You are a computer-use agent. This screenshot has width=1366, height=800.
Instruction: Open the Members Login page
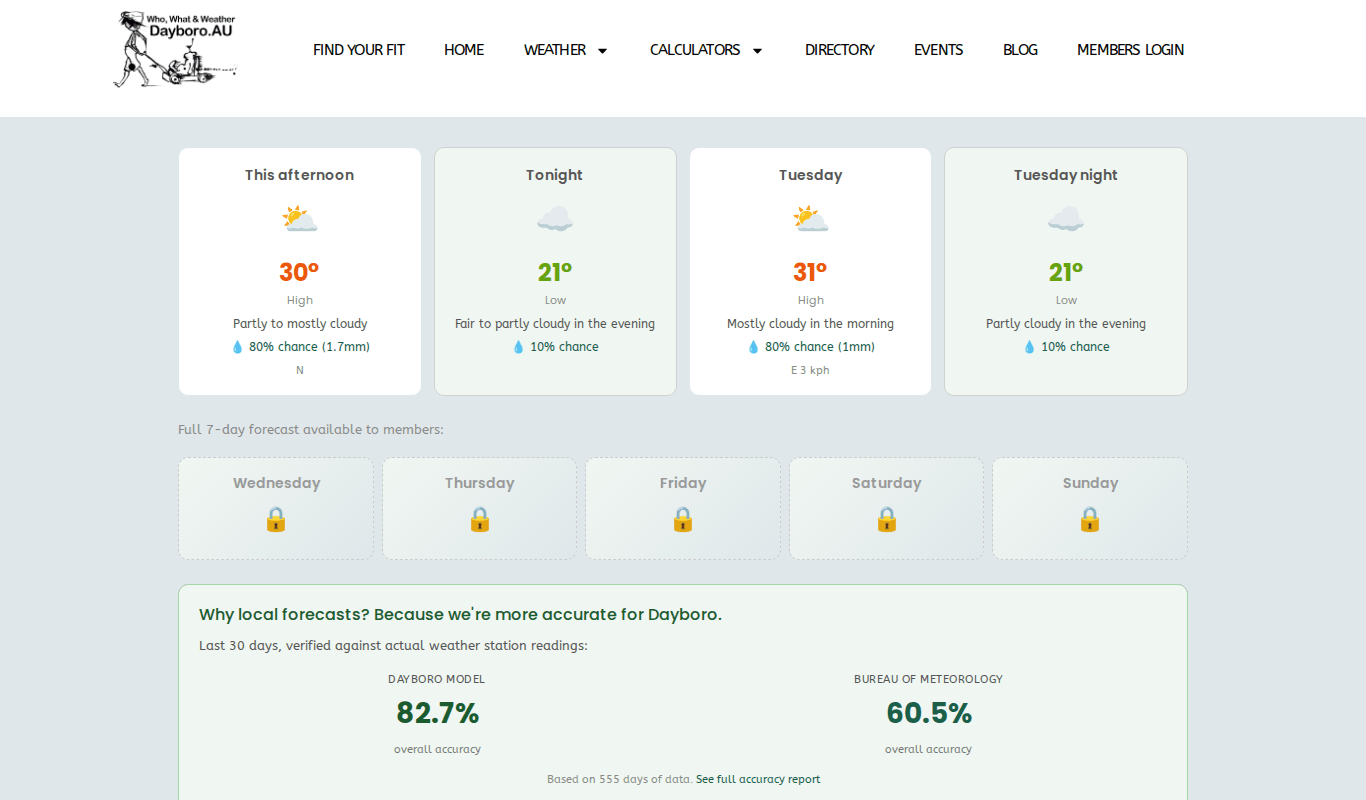pos(1130,50)
